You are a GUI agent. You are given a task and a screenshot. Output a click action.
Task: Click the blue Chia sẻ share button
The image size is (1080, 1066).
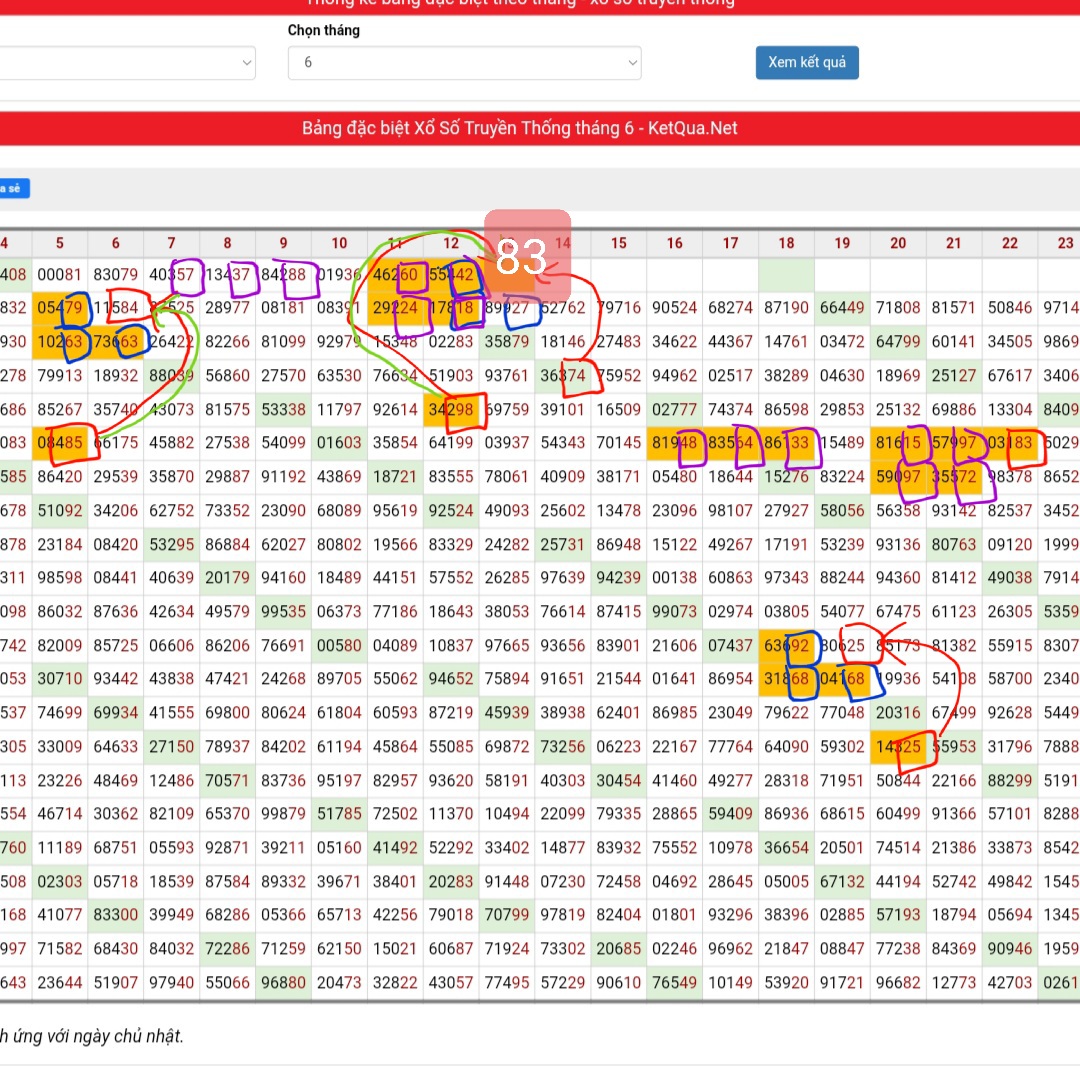point(14,188)
